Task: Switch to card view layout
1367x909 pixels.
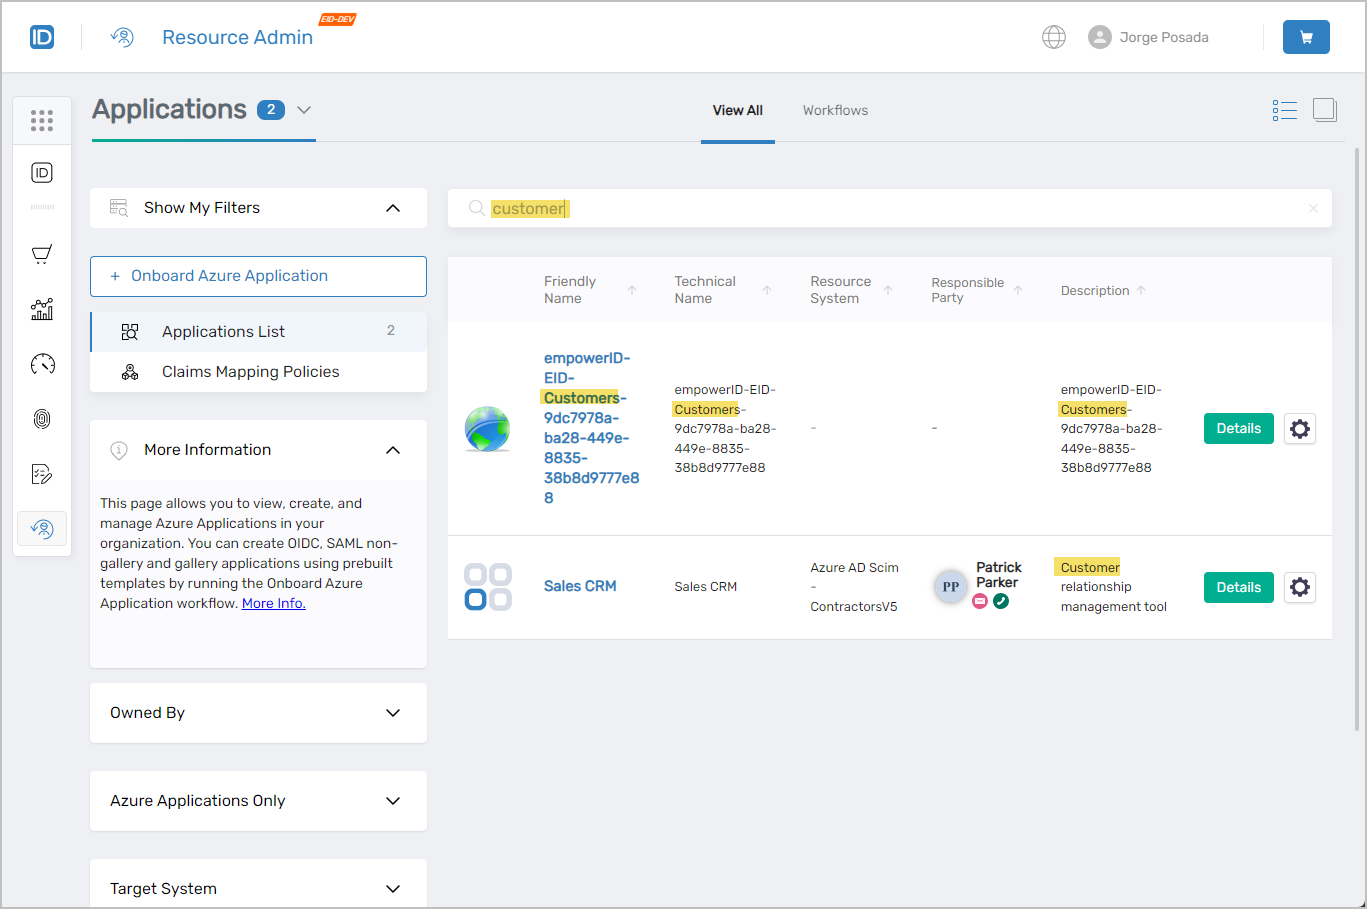Action: point(1324,110)
